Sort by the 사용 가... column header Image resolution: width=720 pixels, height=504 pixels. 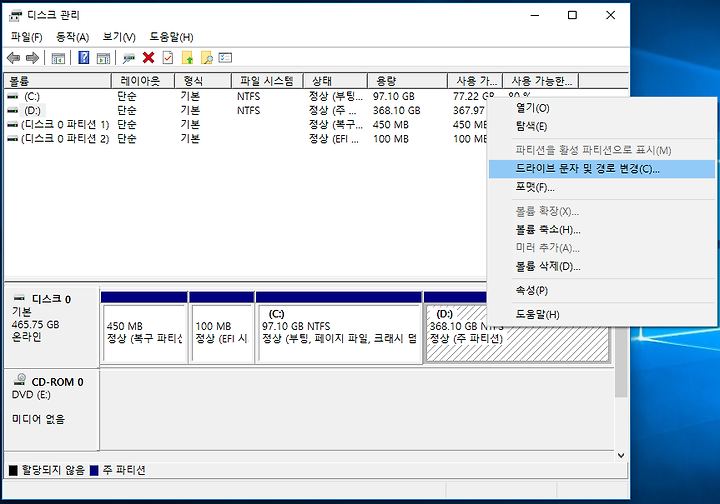(x=475, y=81)
